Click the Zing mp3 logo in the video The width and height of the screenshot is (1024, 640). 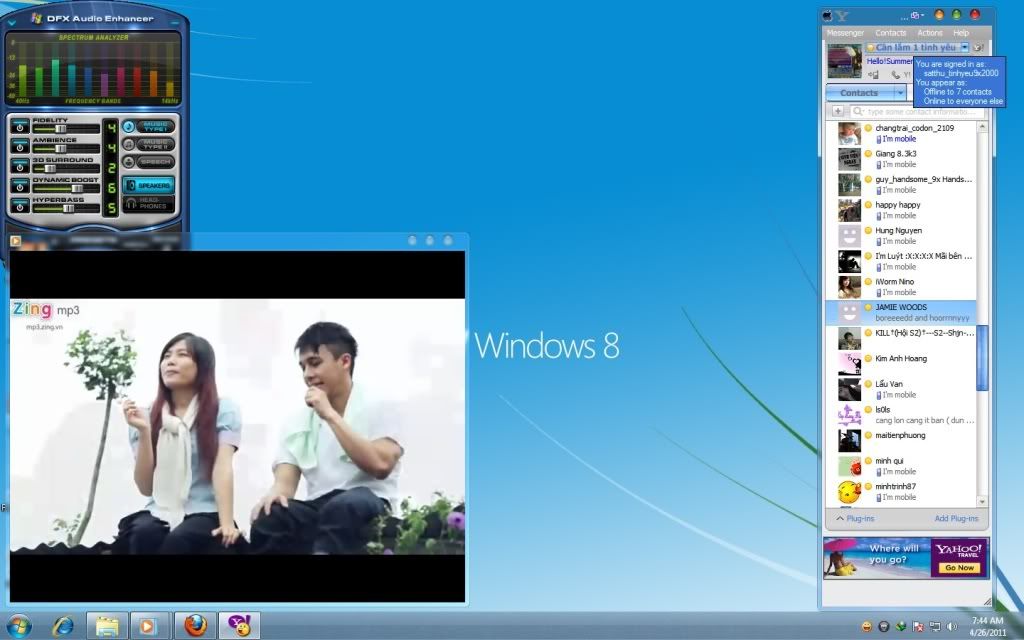pos(46,311)
